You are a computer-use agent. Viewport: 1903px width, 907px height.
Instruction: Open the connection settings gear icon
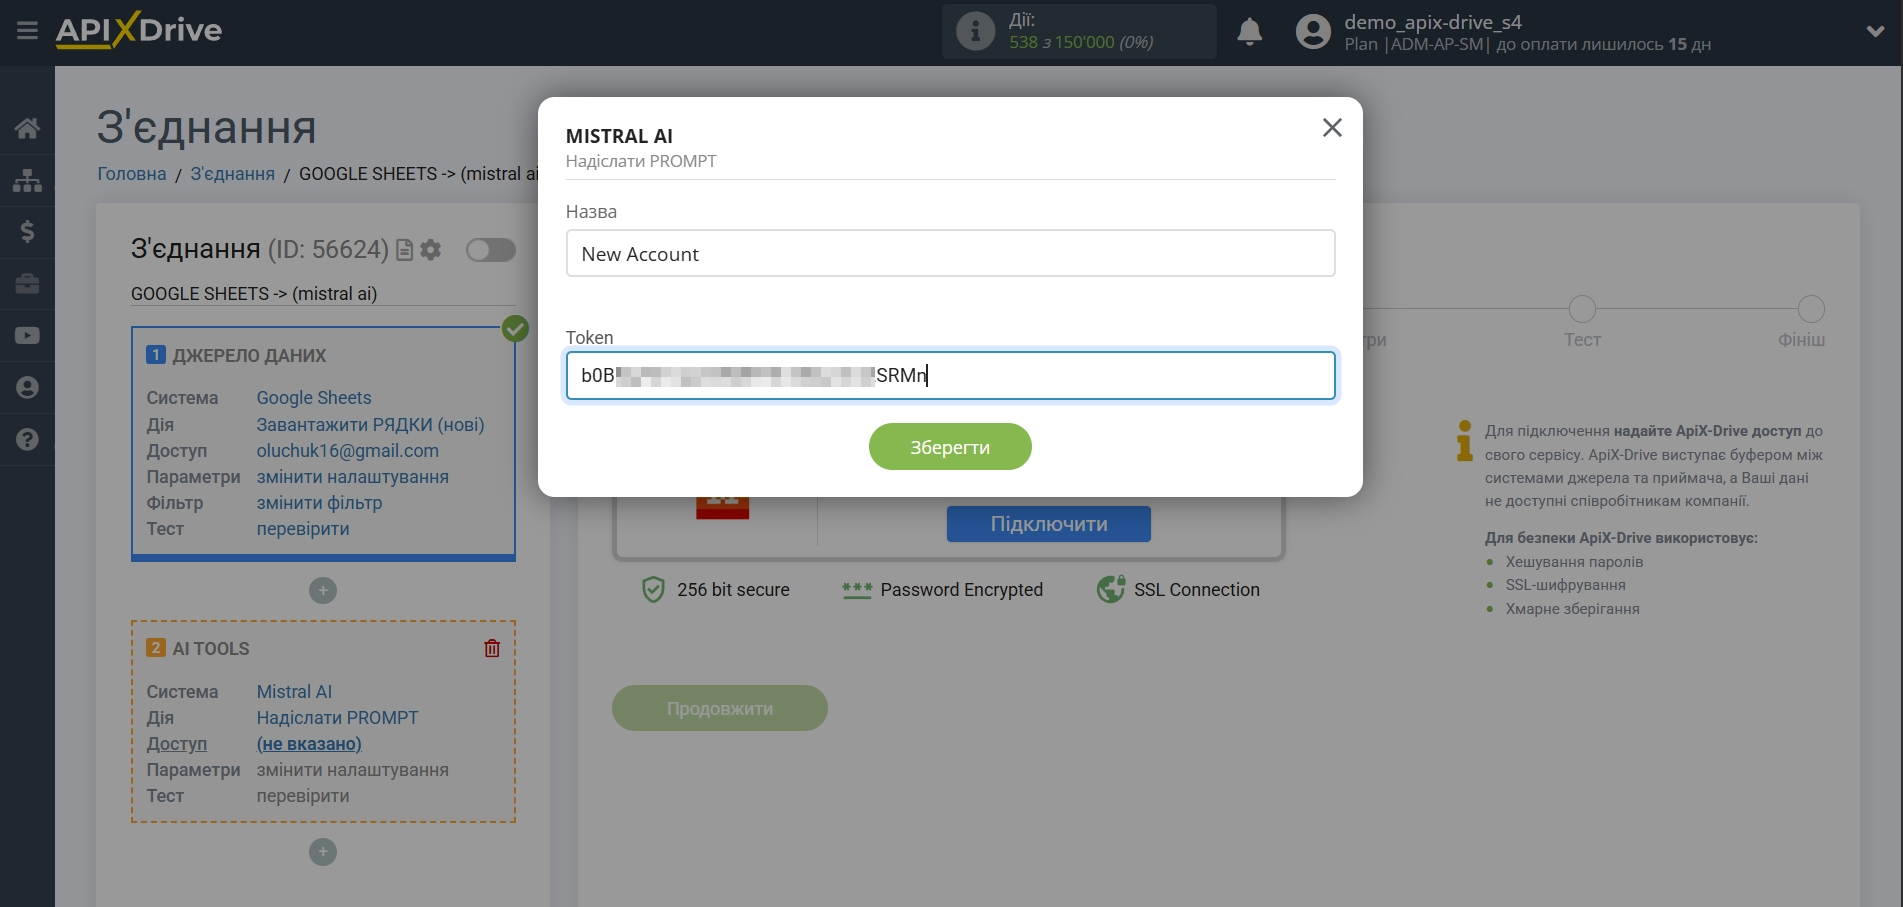click(431, 250)
